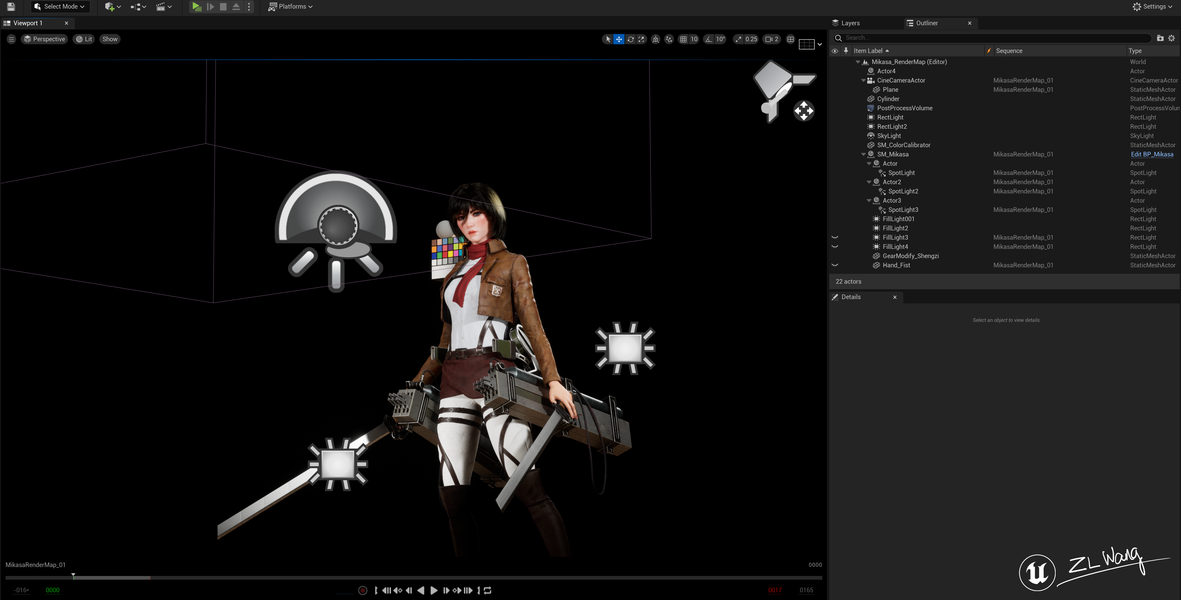Toggle rotation snap angle icon
This screenshot has height=600, width=1181.
click(x=709, y=39)
